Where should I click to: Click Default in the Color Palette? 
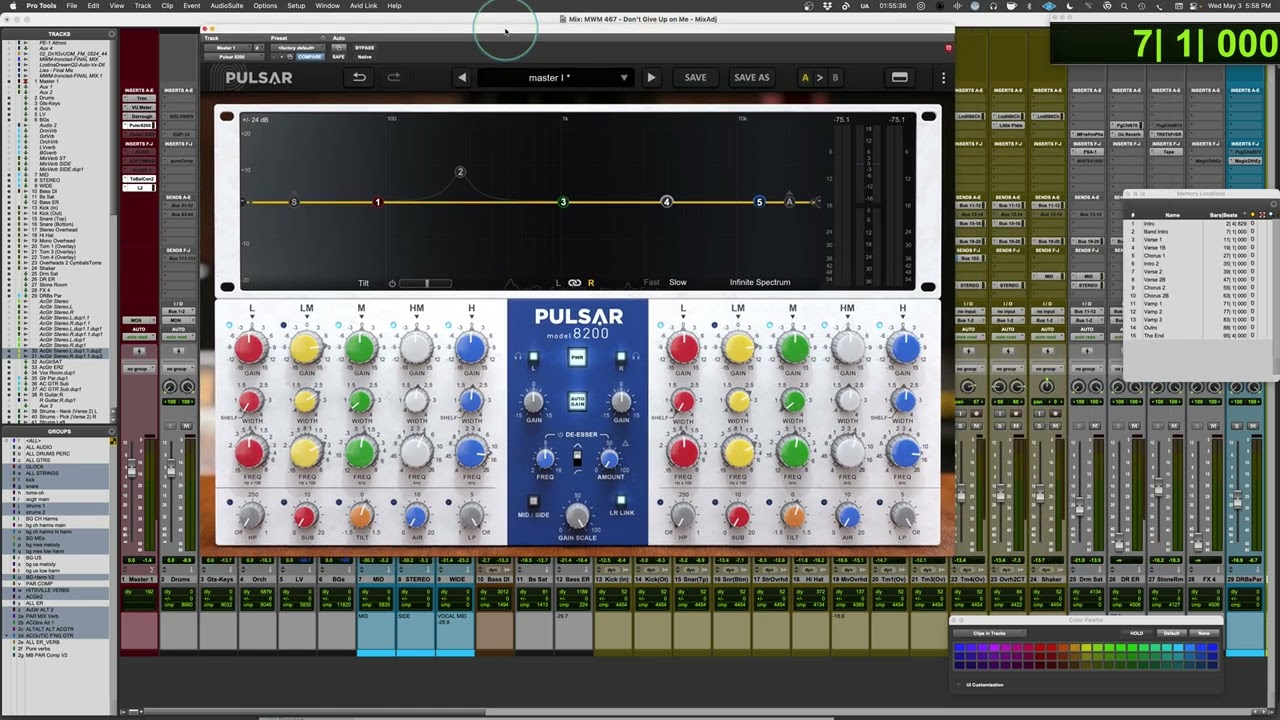[1172, 633]
